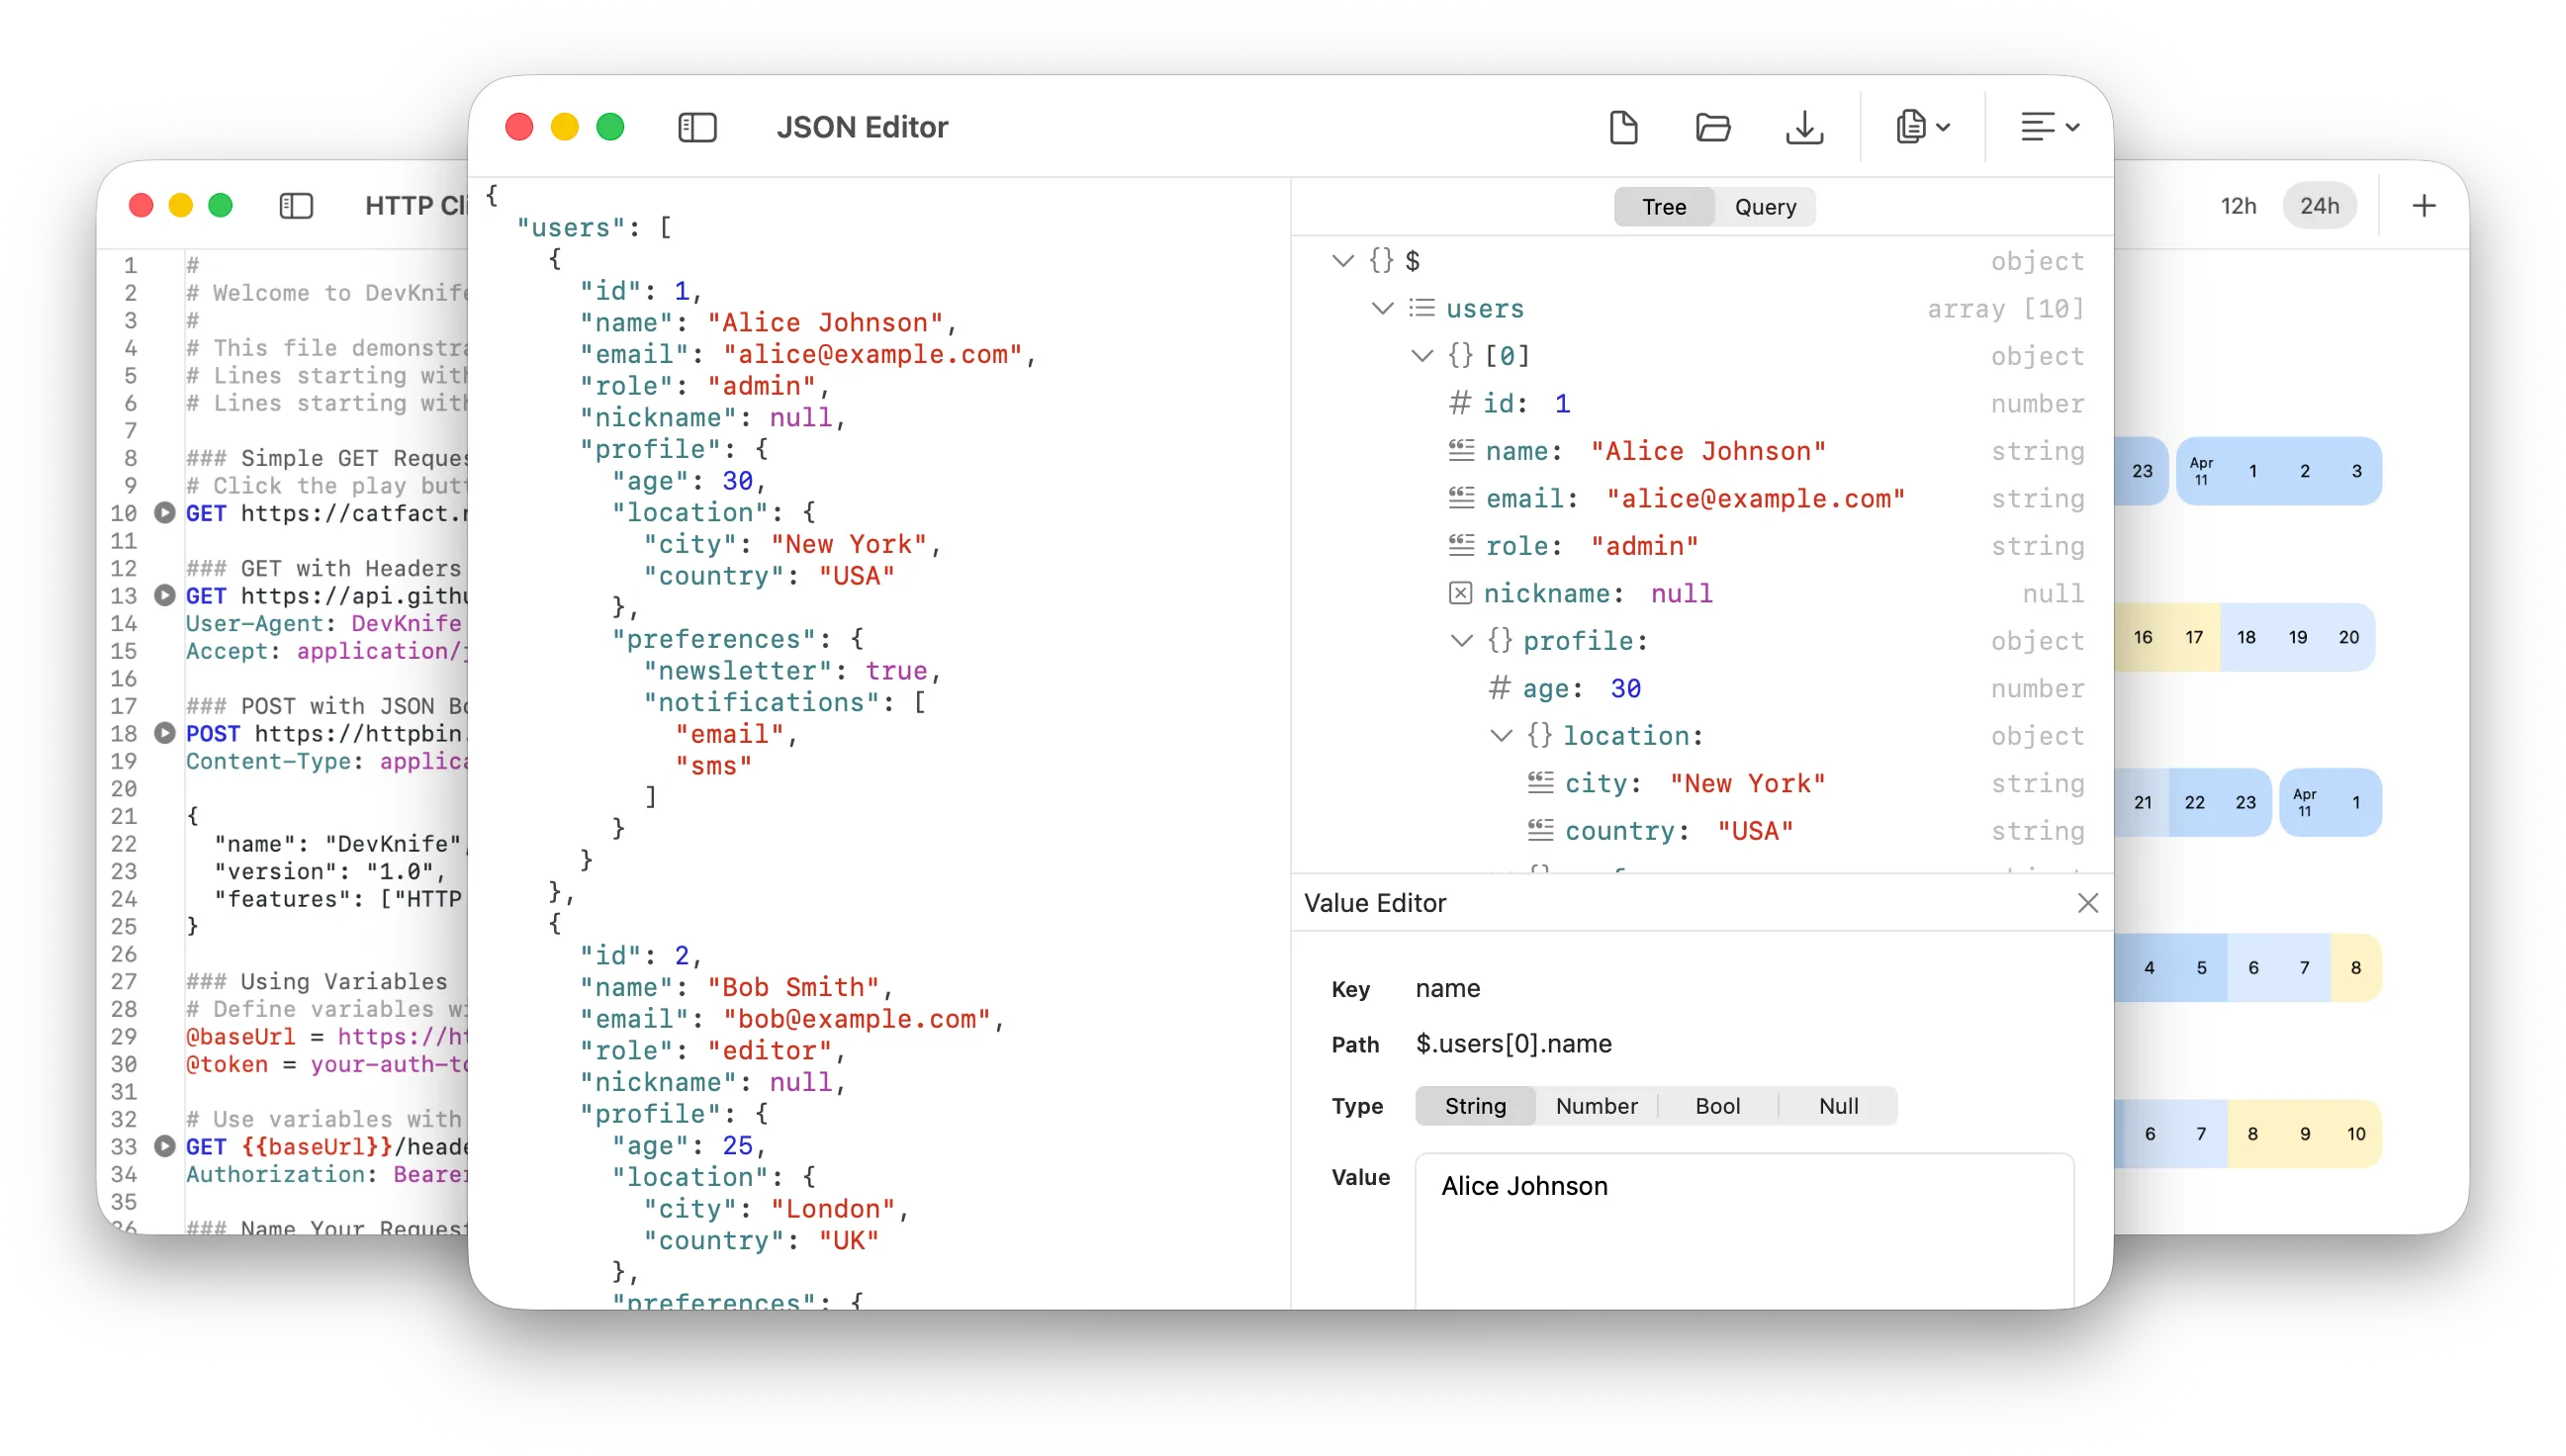The width and height of the screenshot is (2566, 1456).
Task: Select Bool type in Value Editor
Action: point(1717,1106)
